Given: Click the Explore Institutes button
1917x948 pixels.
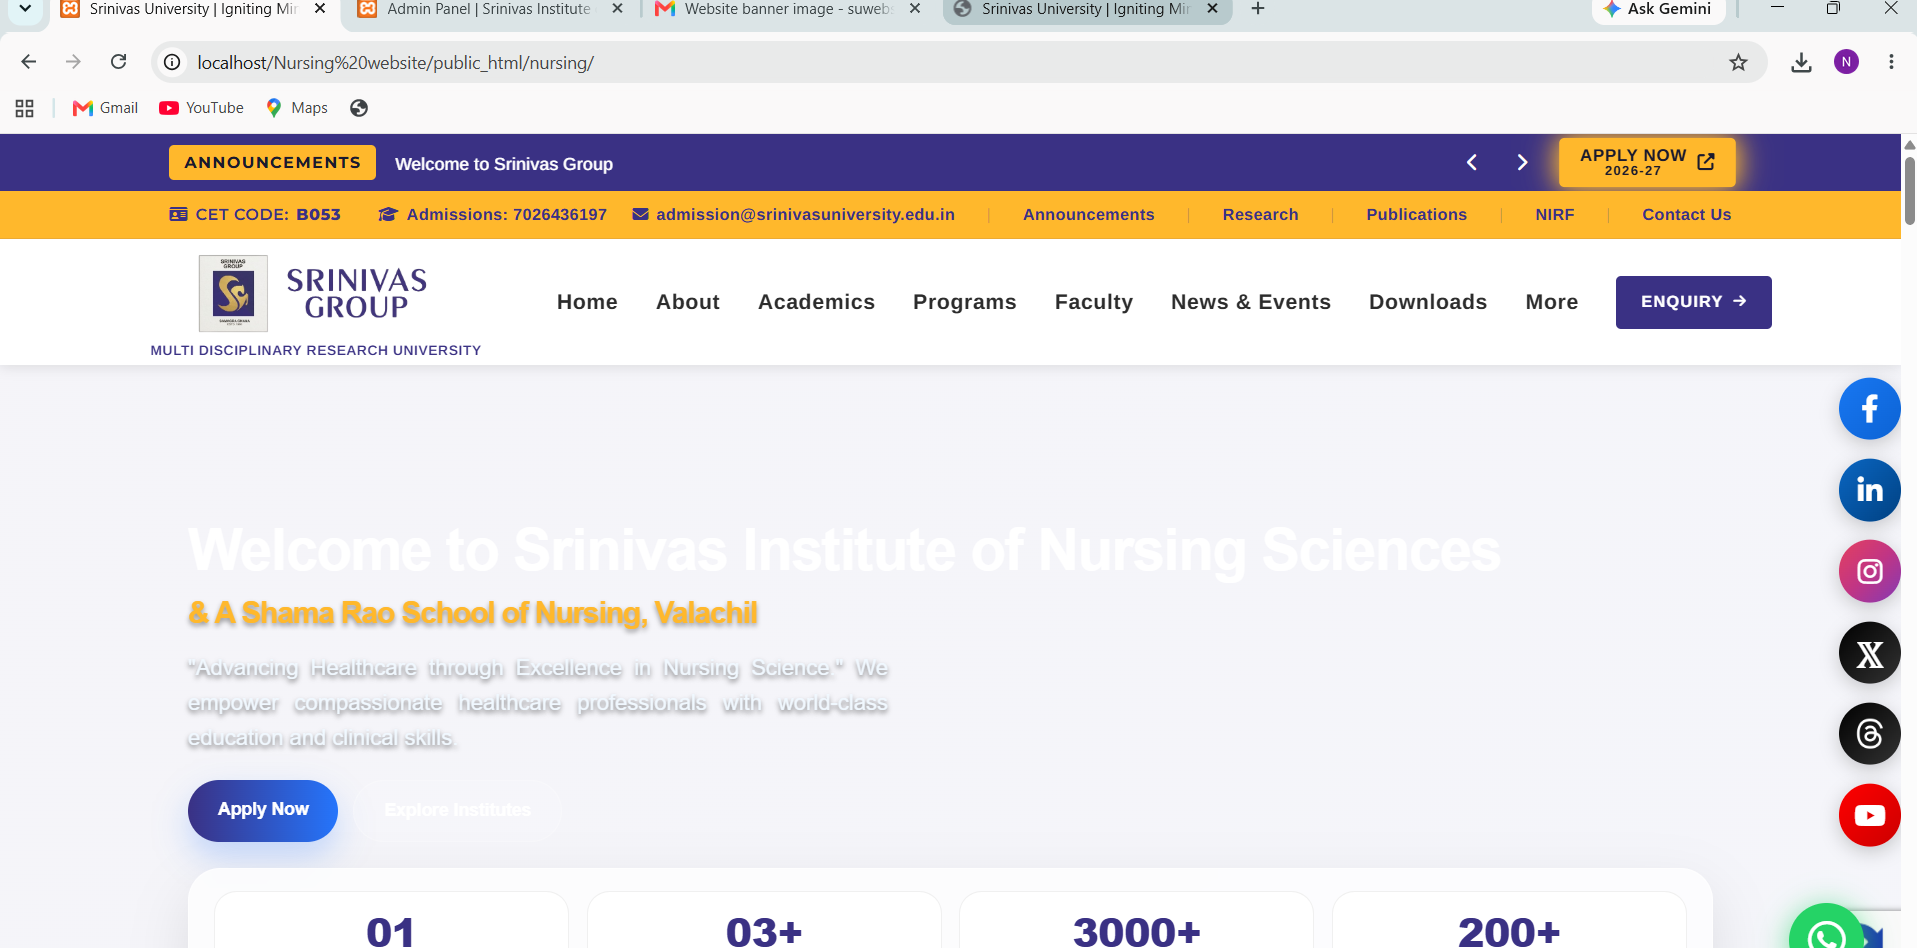Looking at the screenshot, I should [x=457, y=810].
